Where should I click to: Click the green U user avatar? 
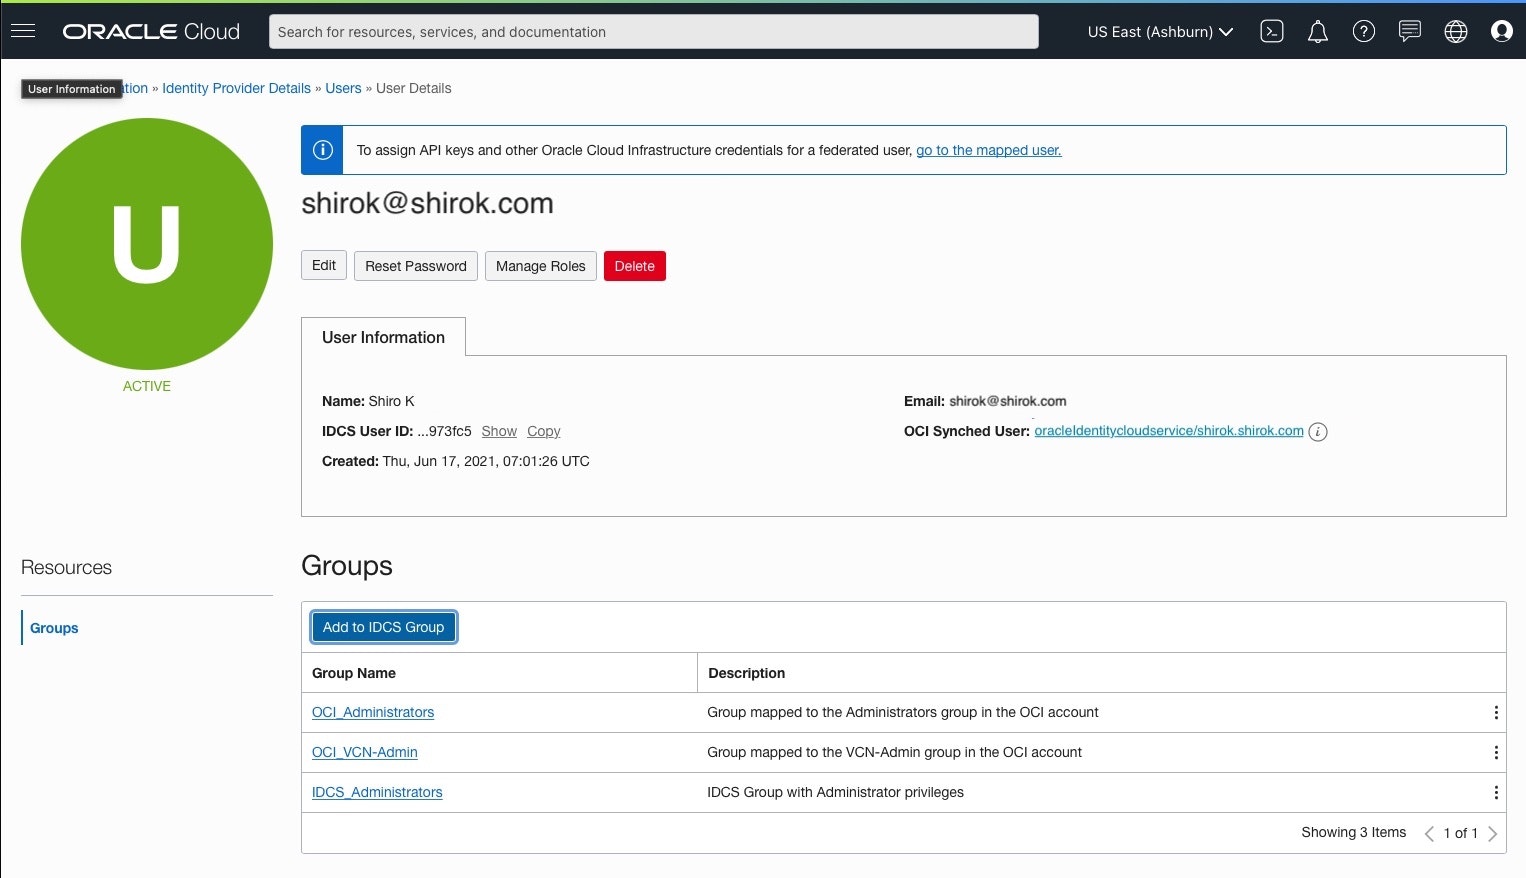coord(147,244)
